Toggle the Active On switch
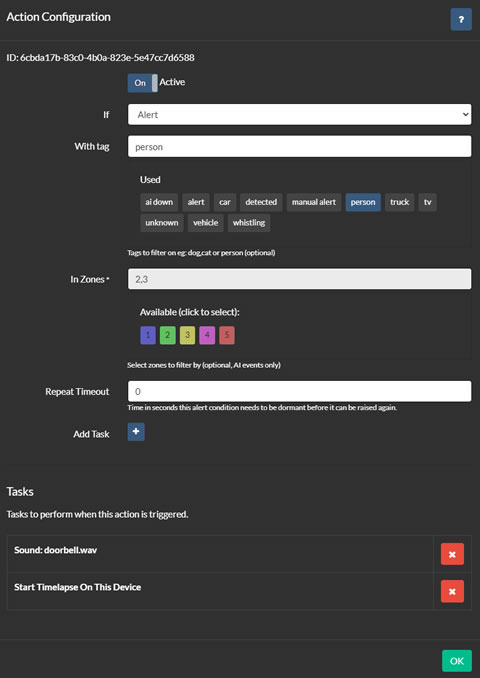 pyautogui.click(x=143, y=83)
